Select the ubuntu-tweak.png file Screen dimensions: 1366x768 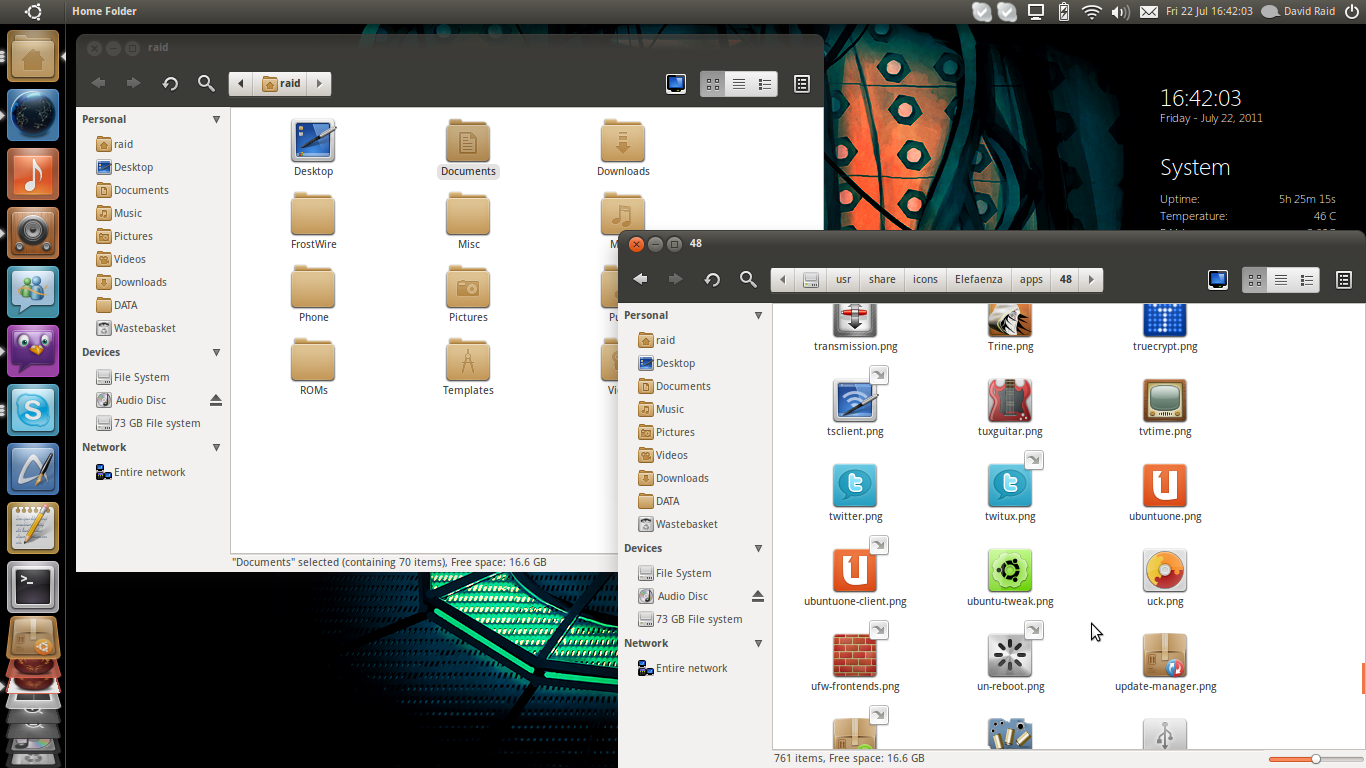[1010, 578]
